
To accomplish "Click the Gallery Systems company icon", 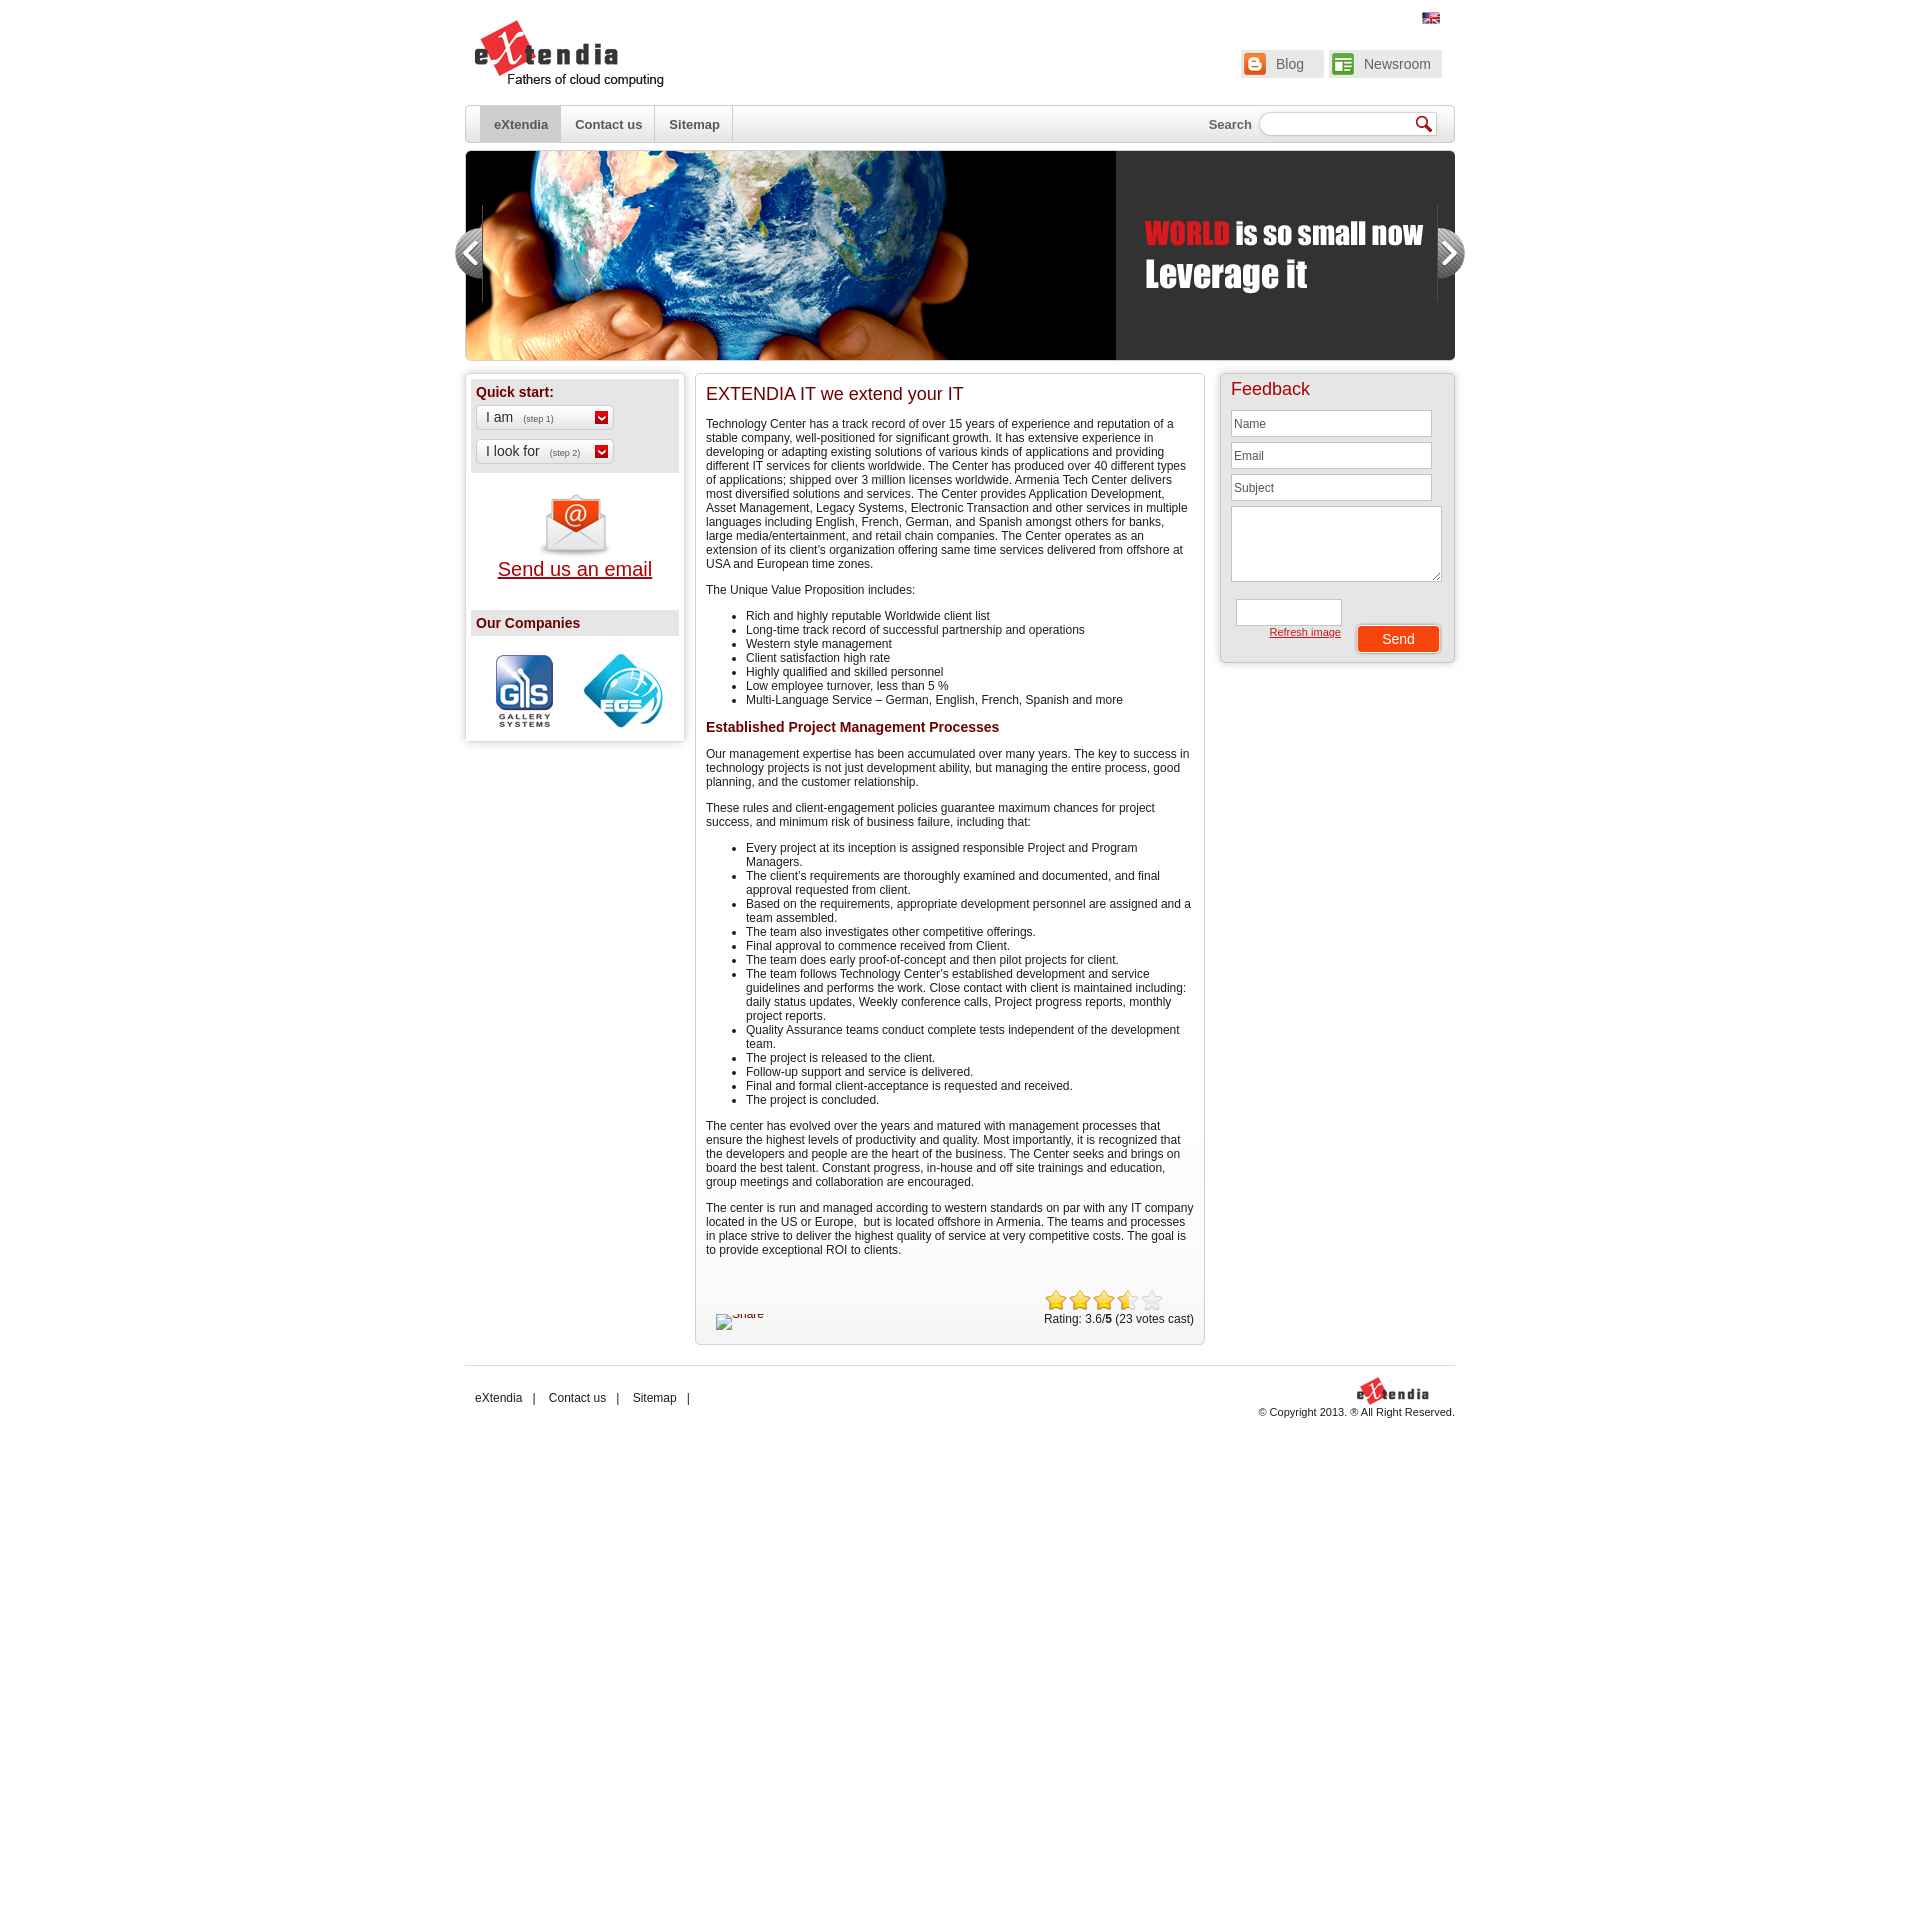I will 522,689.
